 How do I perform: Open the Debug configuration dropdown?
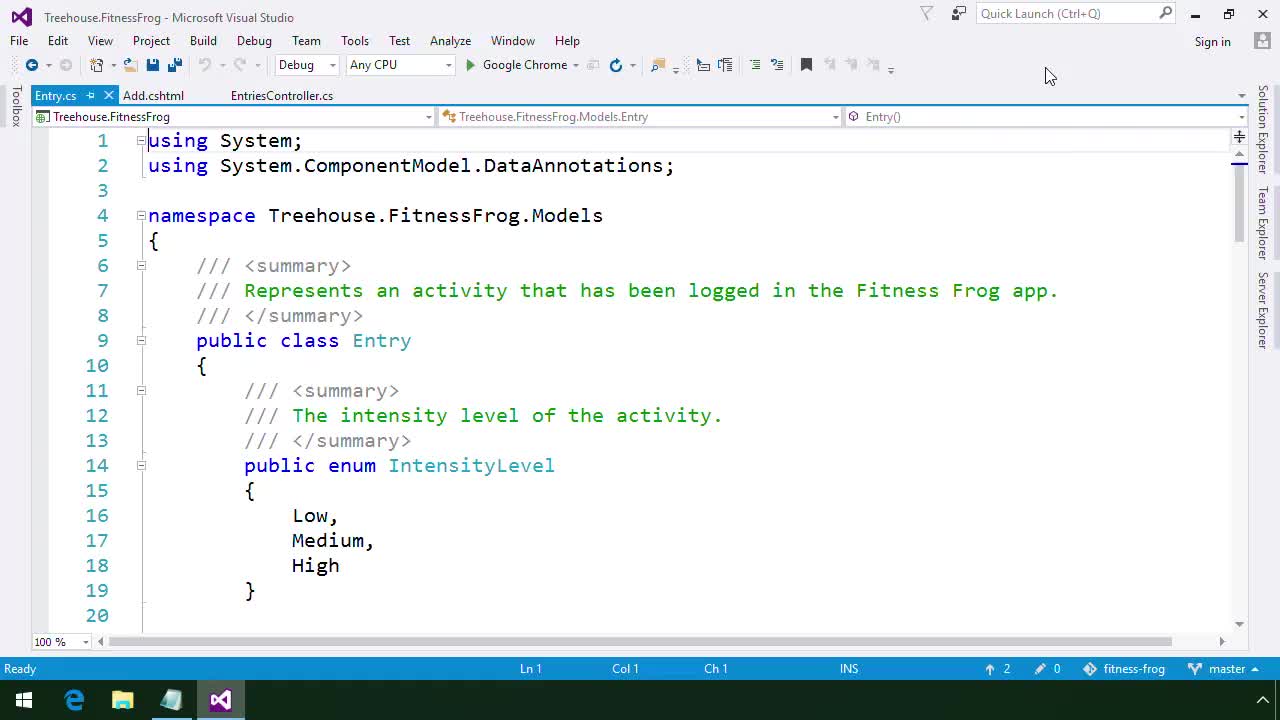pyautogui.click(x=307, y=65)
